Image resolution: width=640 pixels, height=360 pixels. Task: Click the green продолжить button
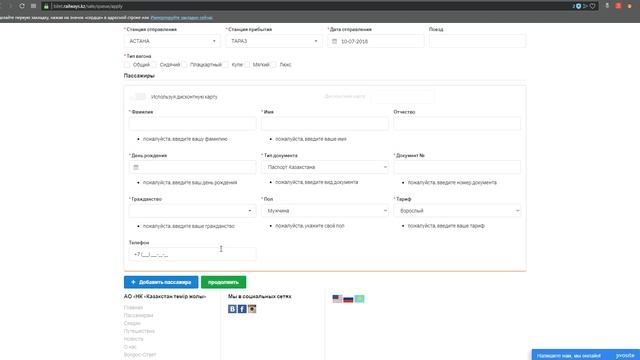pos(223,282)
